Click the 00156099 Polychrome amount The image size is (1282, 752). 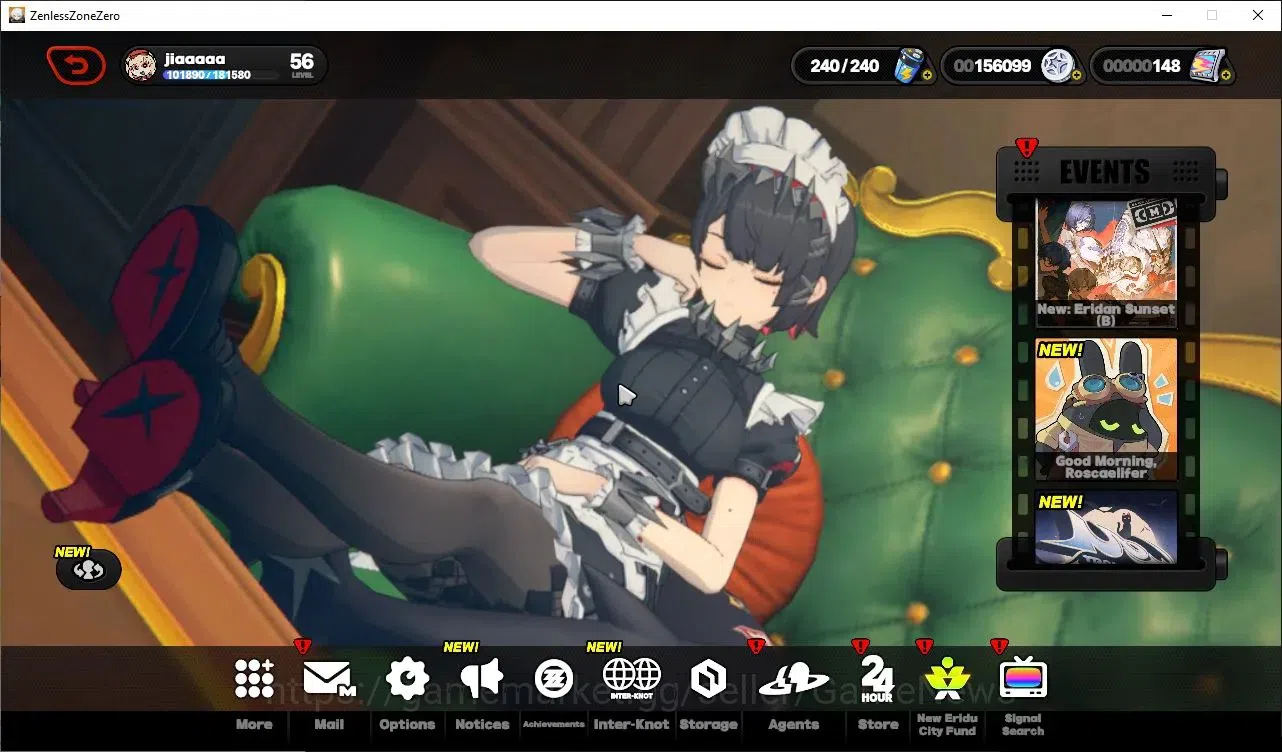pyautogui.click(x=992, y=66)
